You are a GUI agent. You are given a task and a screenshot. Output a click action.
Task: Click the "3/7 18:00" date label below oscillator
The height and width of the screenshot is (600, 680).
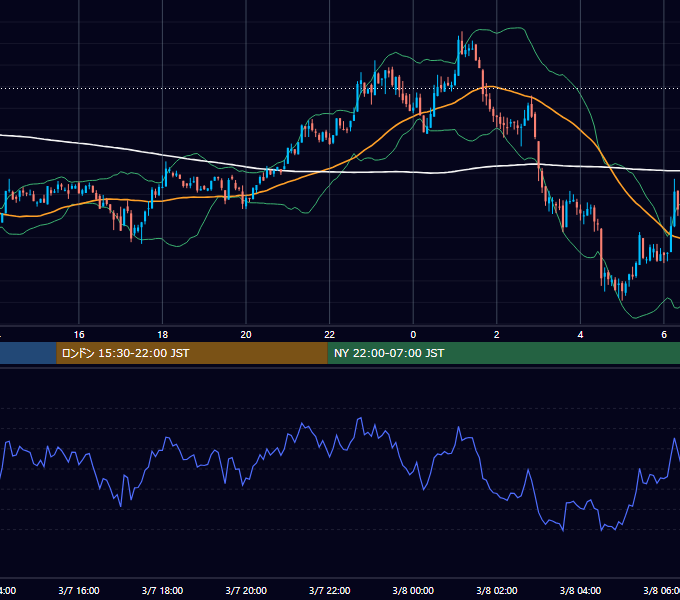[163, 590]
